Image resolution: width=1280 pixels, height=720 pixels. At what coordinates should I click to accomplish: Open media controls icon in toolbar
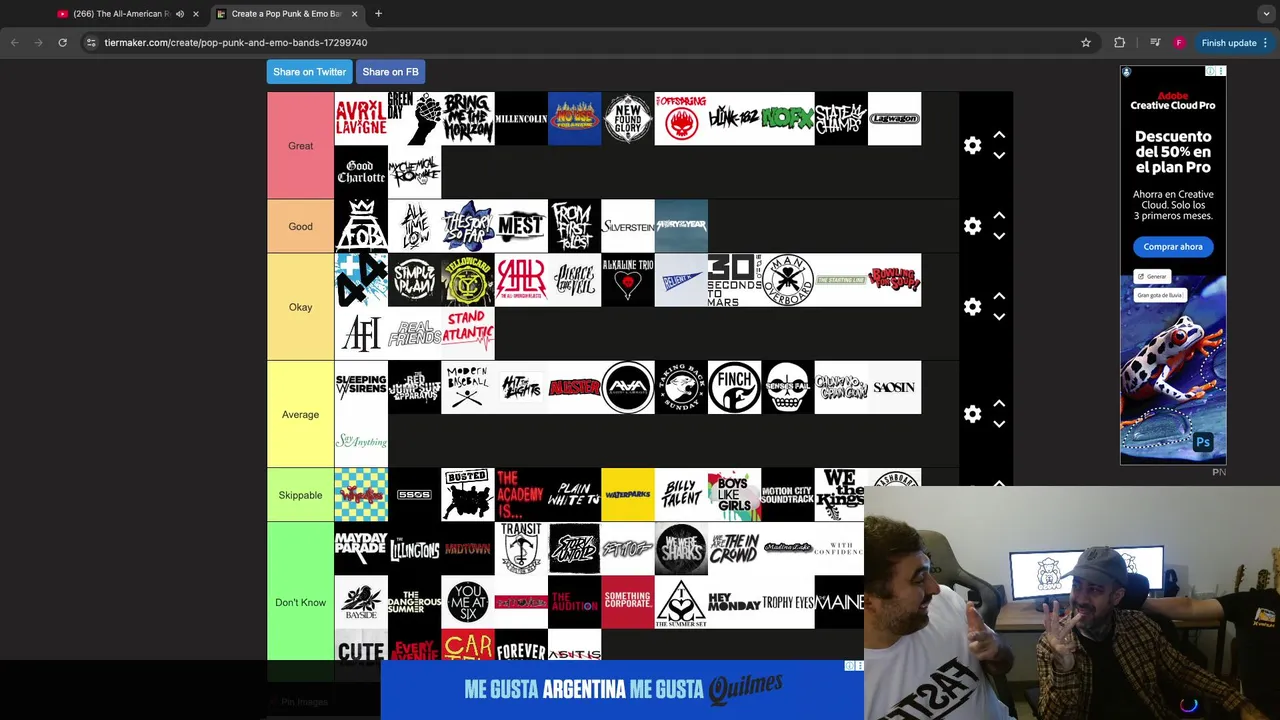(1155, 43)
